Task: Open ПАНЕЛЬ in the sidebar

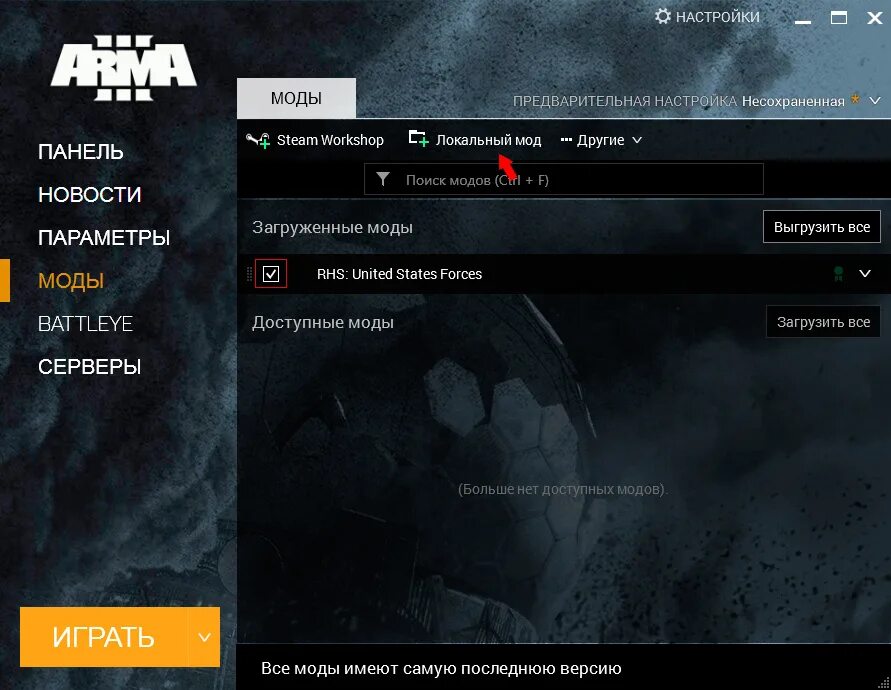Action: pos(81,152)
